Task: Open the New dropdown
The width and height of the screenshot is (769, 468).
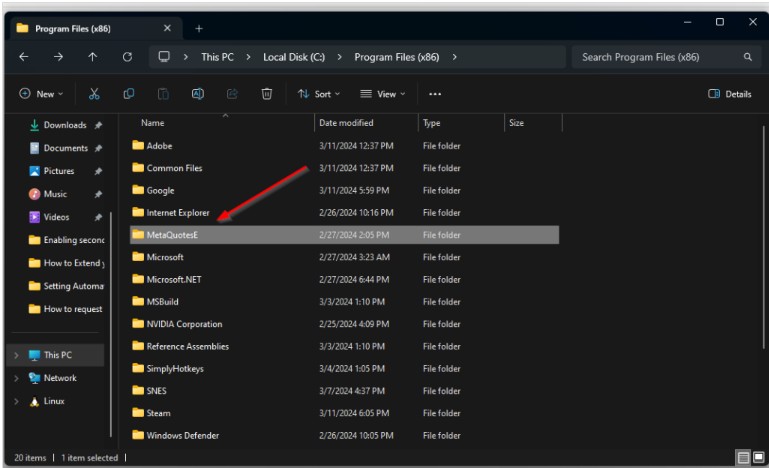Action: click(x=41, y=94)
